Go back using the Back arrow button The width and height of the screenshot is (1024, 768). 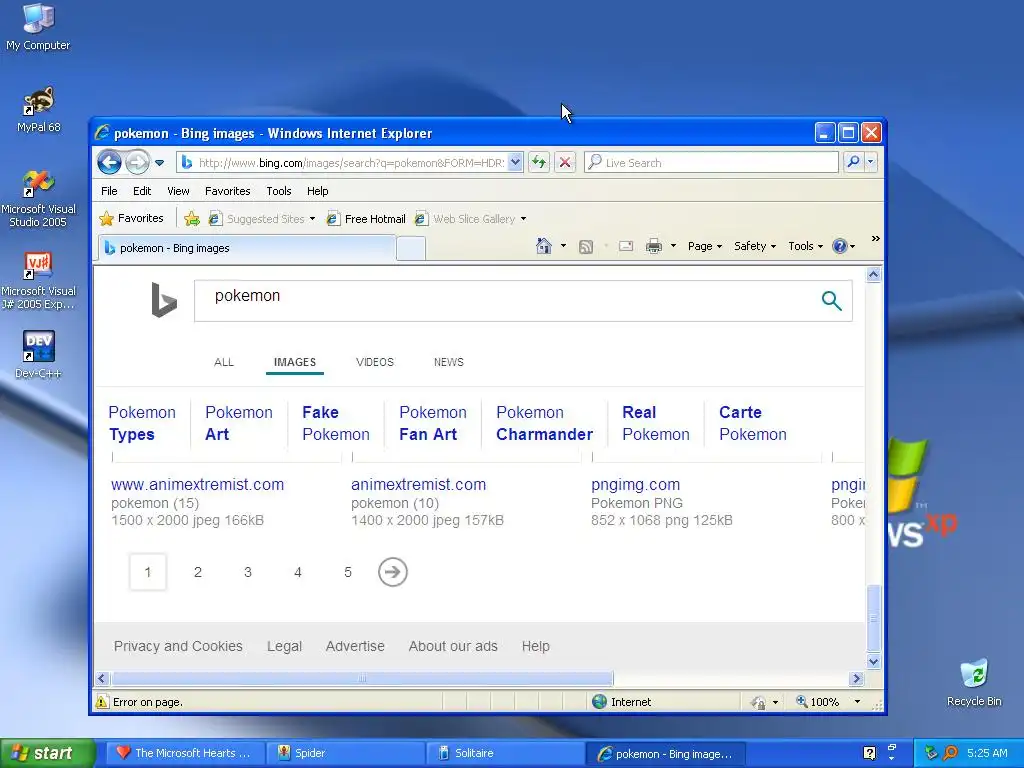coord(109,162)
